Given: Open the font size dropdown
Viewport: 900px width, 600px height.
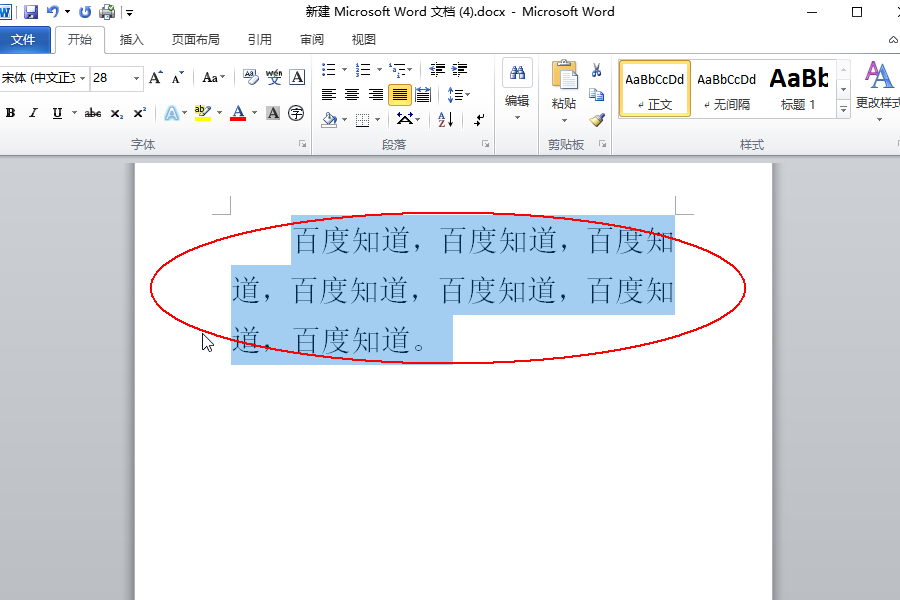Looking at the screenshot, I should 137,78.
